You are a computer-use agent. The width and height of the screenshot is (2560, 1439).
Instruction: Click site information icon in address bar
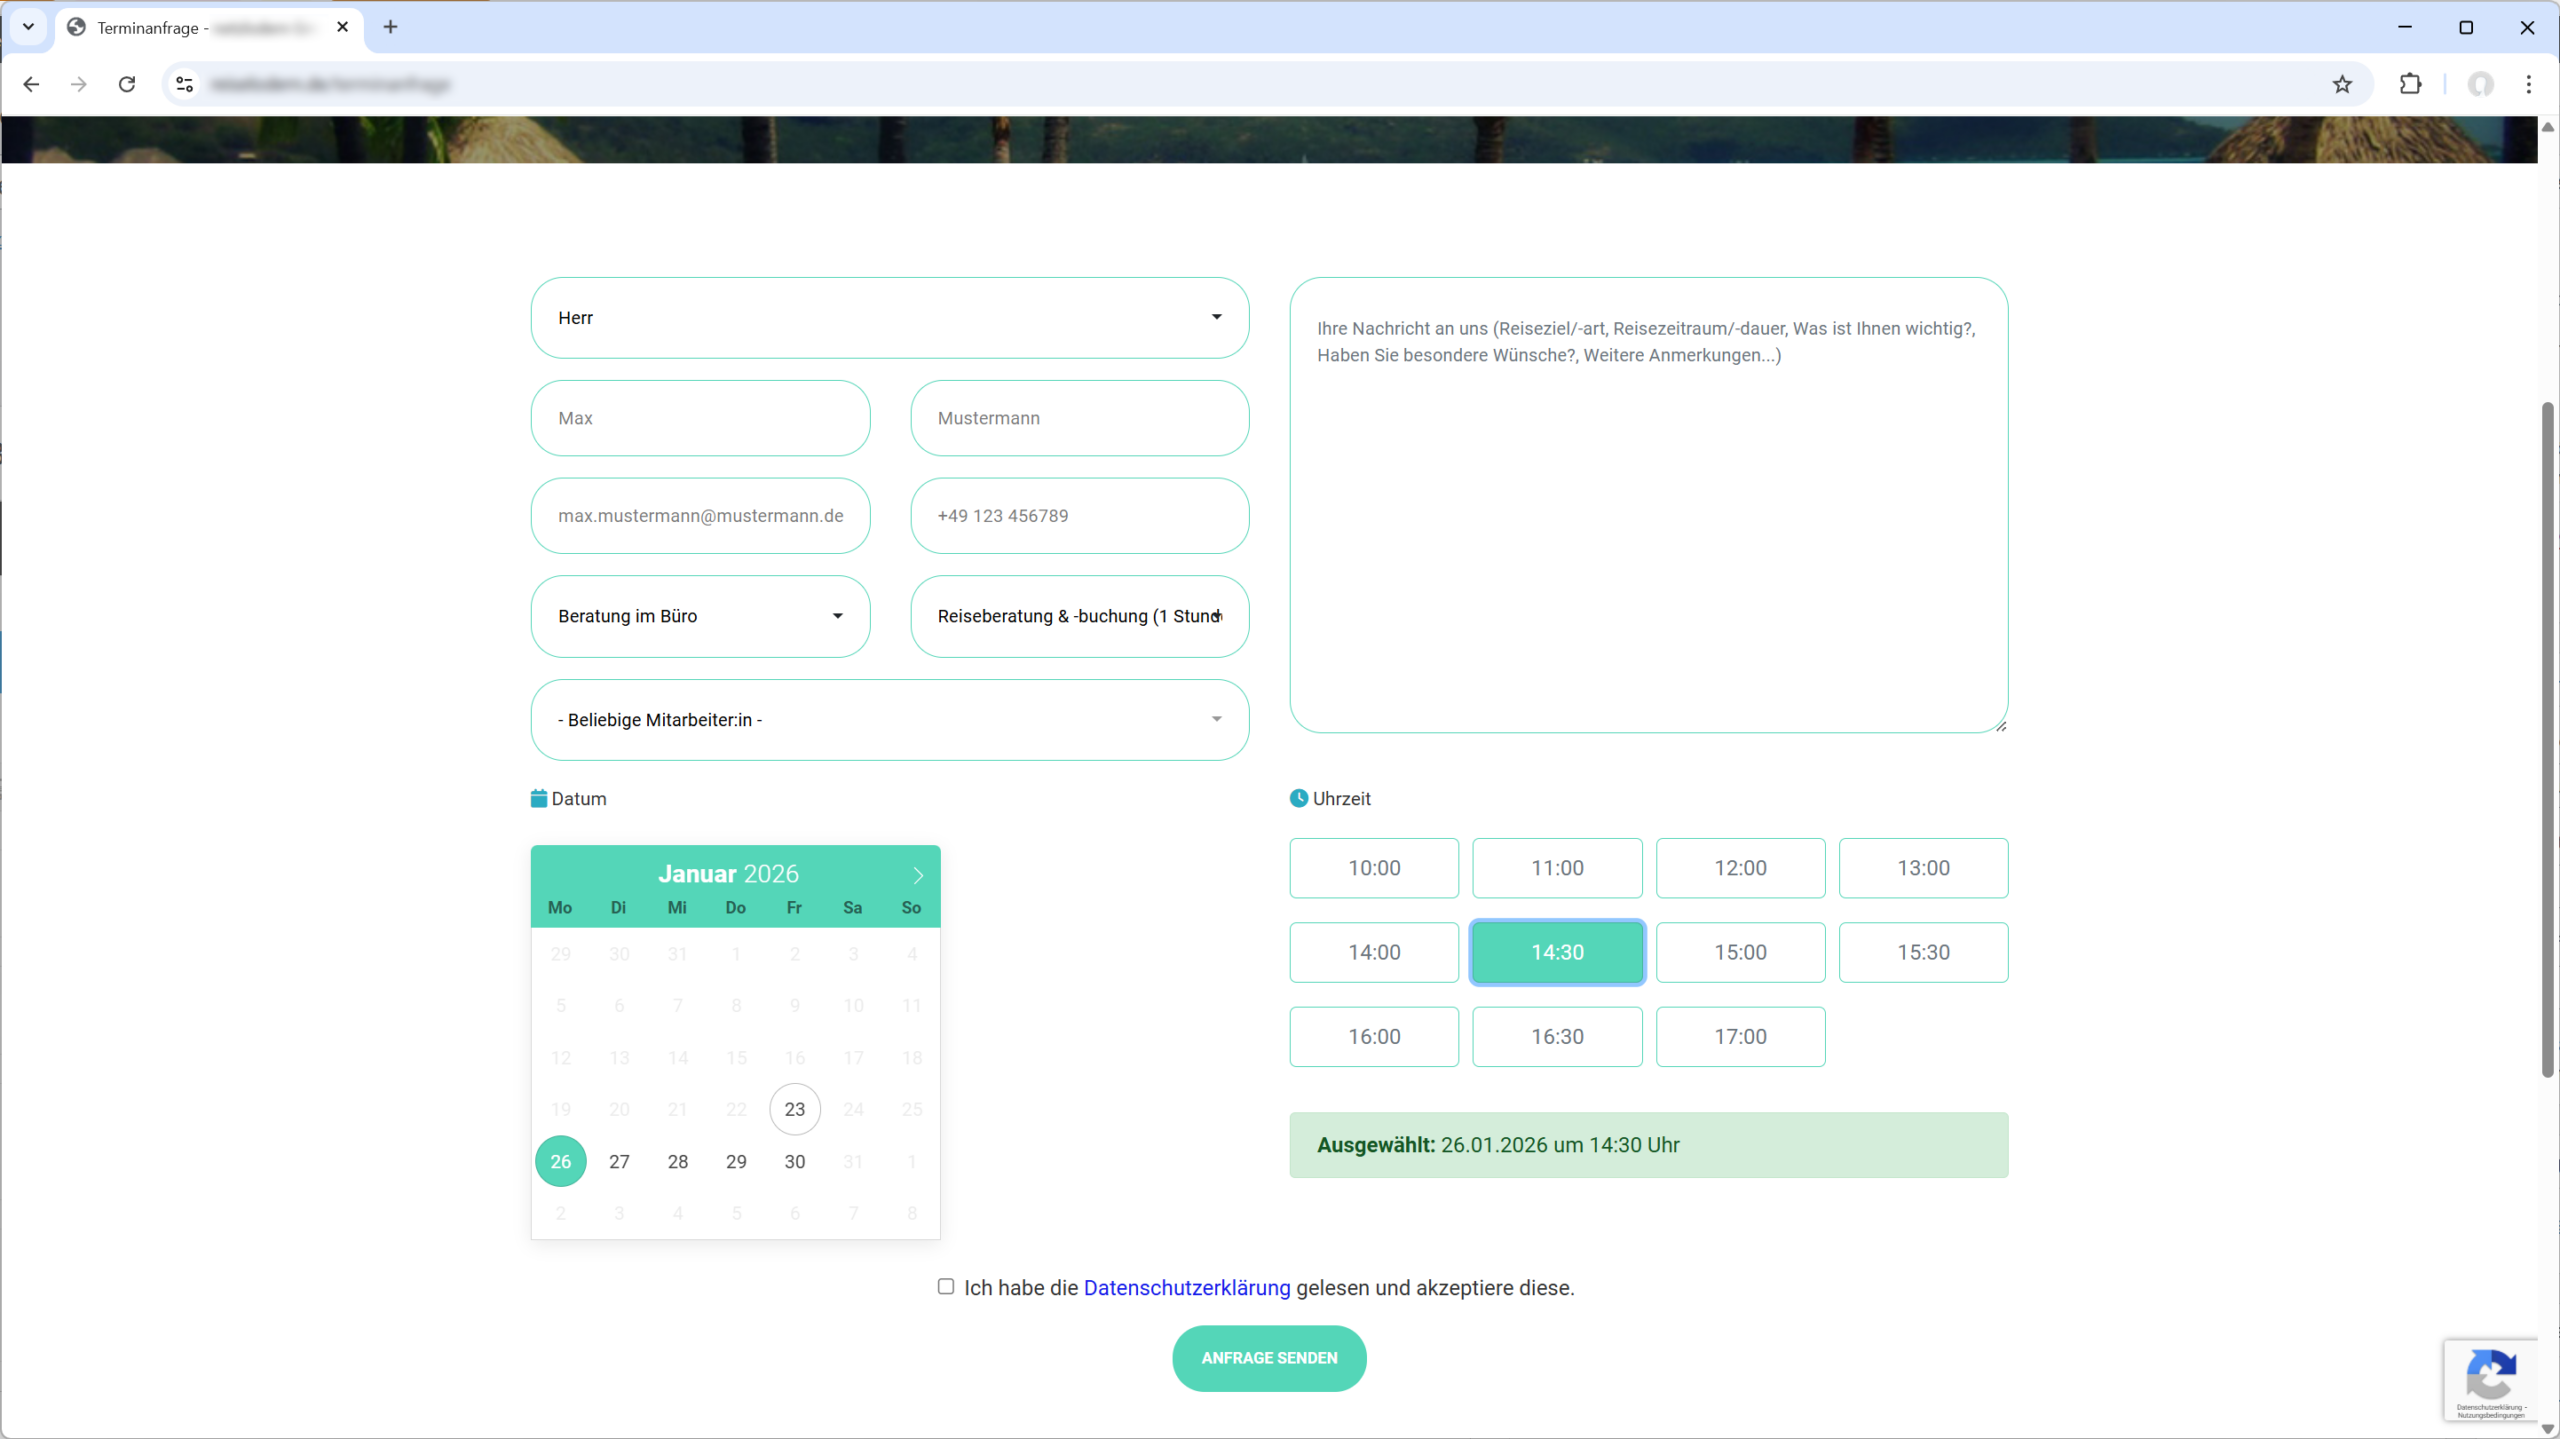(185, 84)
